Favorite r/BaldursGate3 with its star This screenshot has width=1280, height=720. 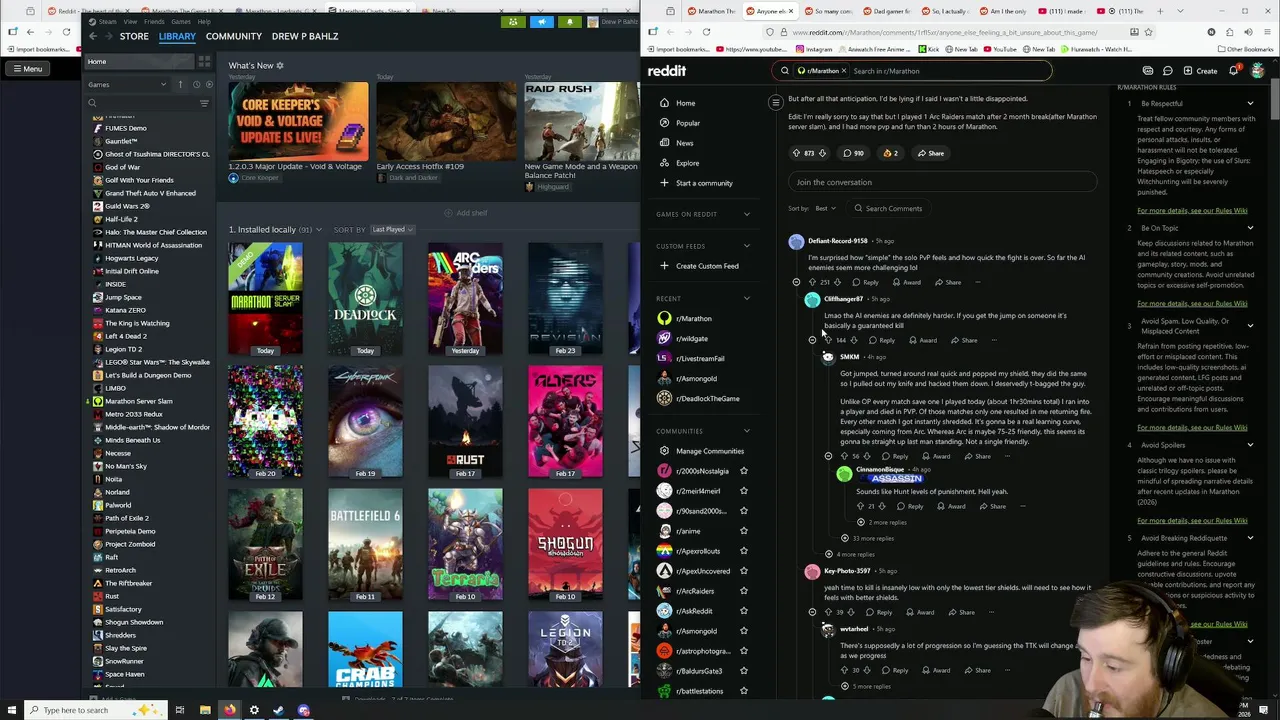pos(743,671)
